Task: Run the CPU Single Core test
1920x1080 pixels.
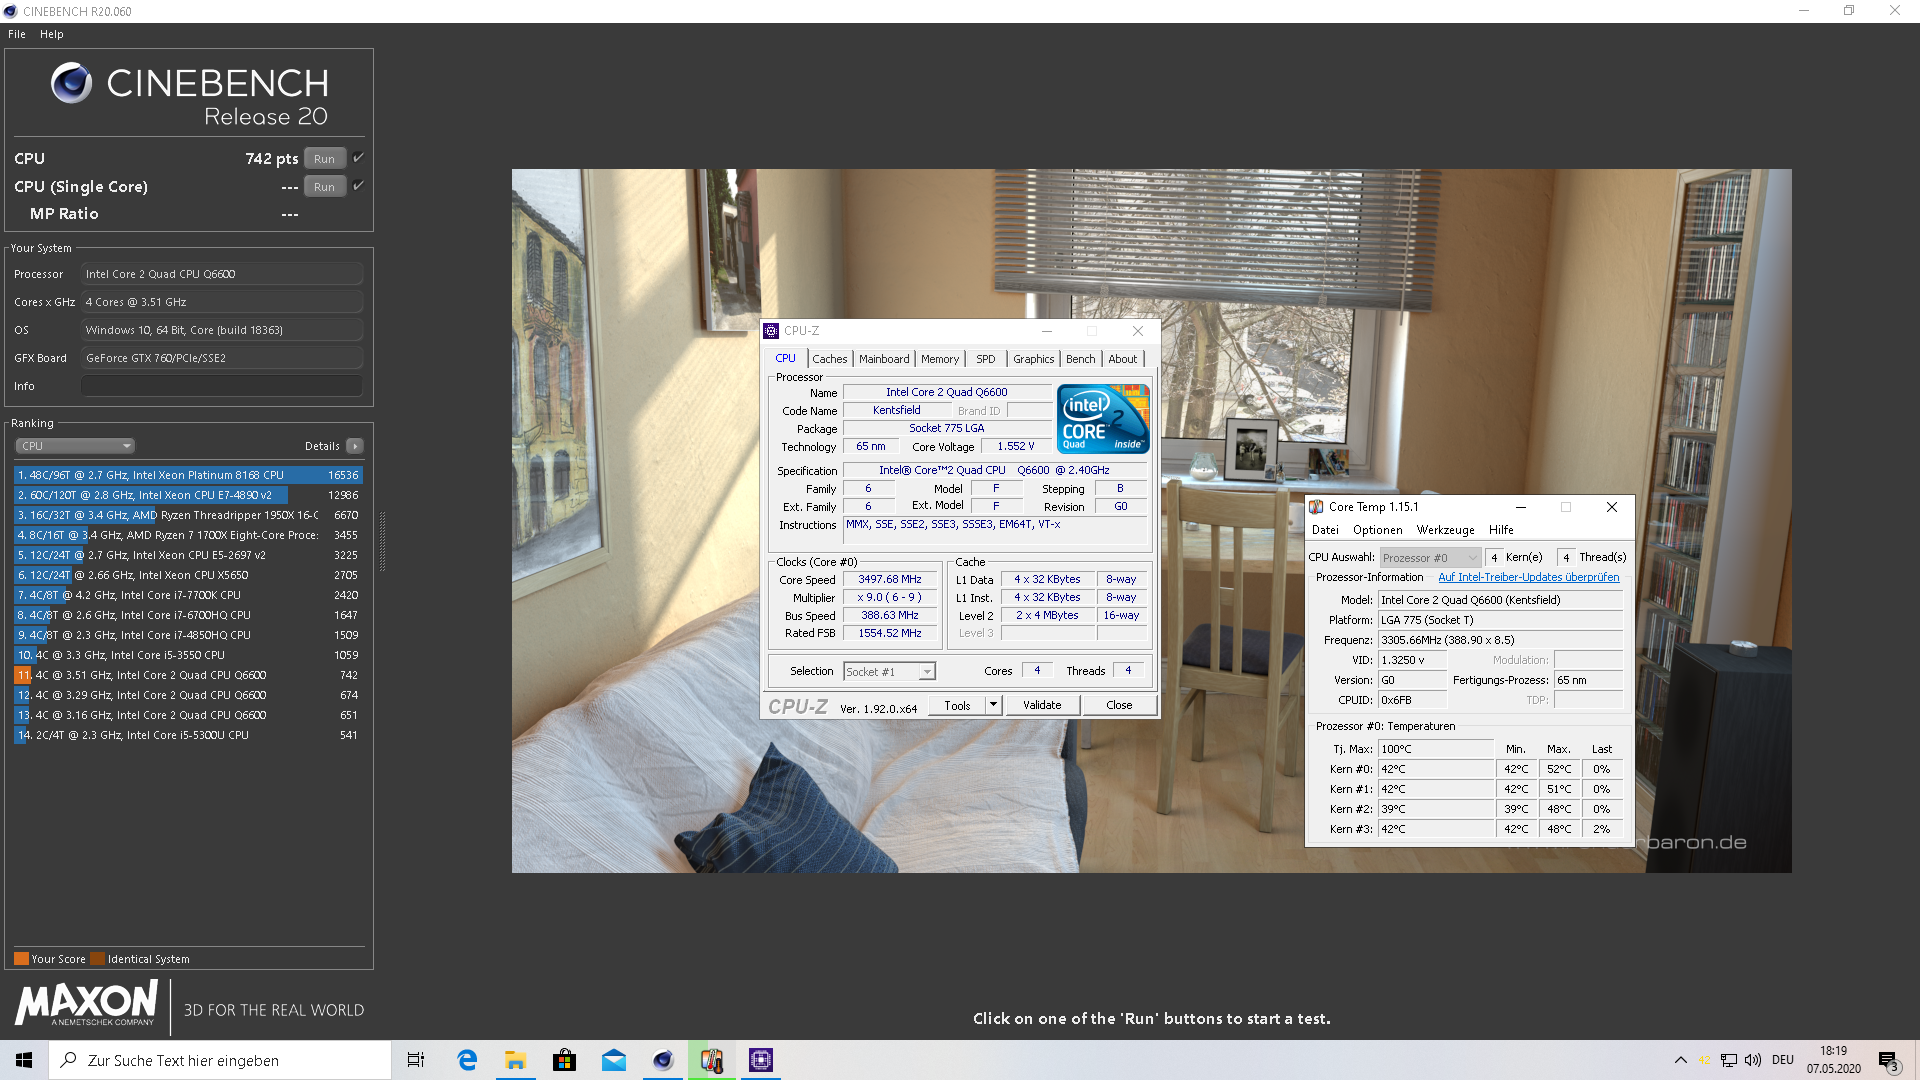Action: 324,187
